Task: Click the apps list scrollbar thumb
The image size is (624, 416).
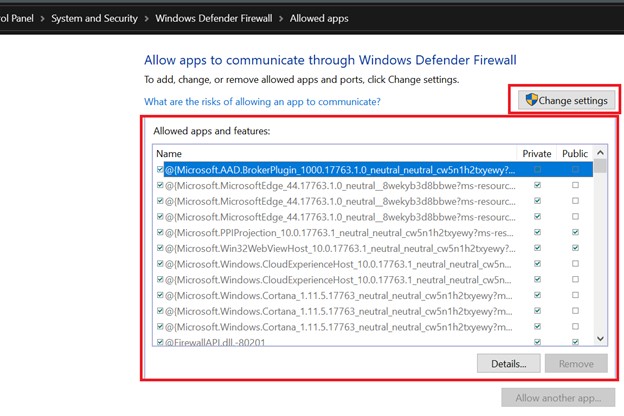Action: 600,166
